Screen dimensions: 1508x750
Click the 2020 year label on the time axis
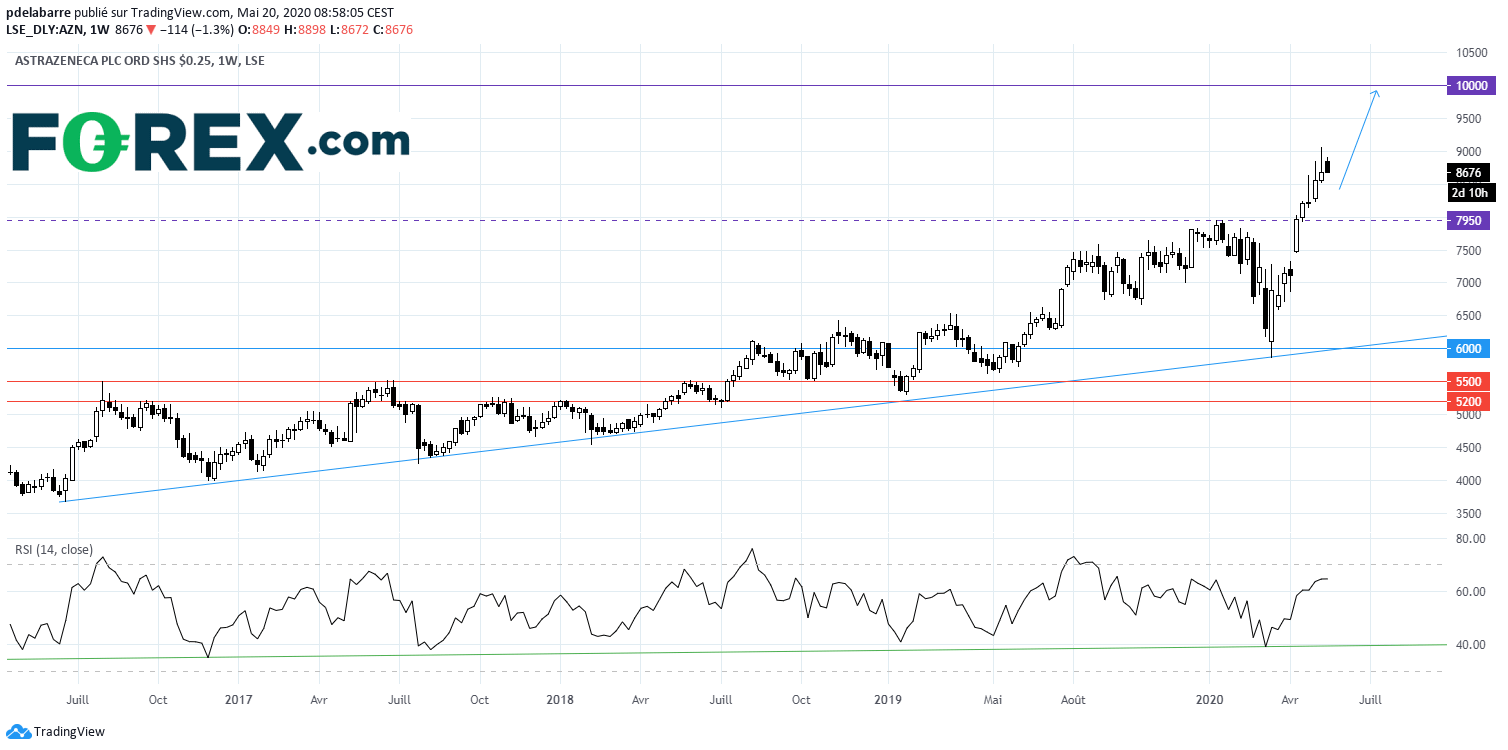tap(1210, 700)
